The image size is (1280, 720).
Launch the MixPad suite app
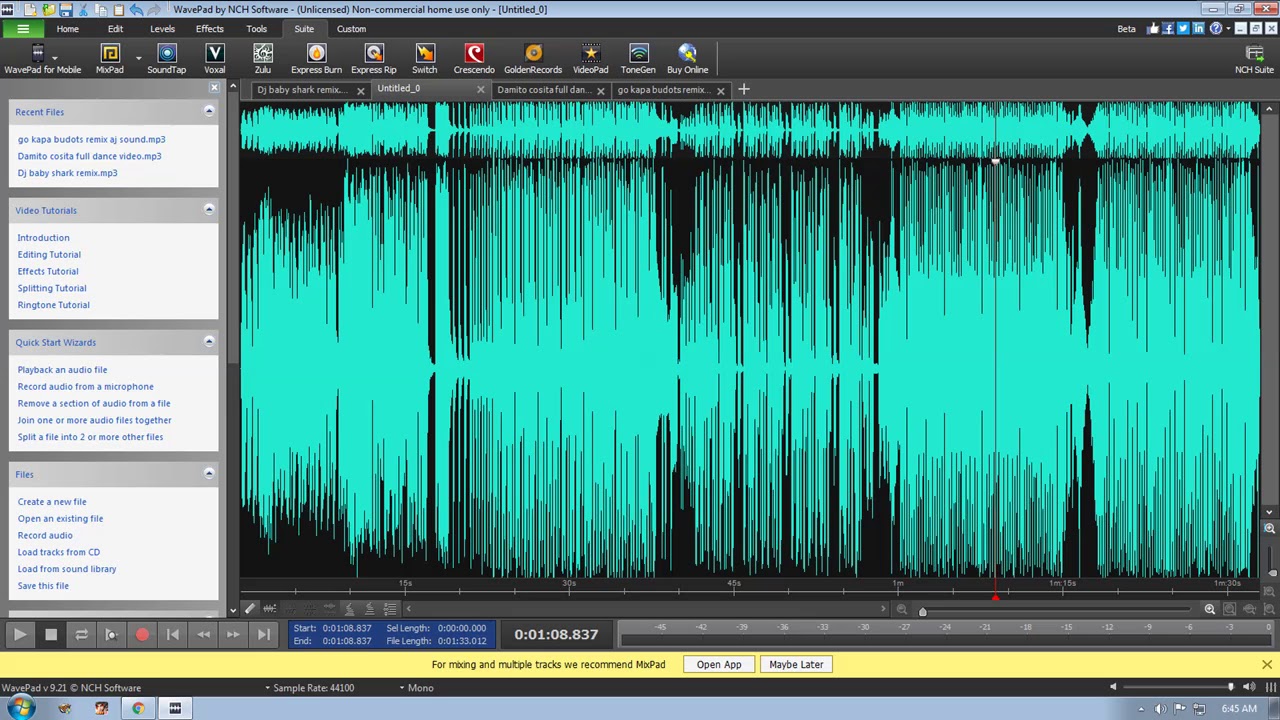tap(110, 59)
